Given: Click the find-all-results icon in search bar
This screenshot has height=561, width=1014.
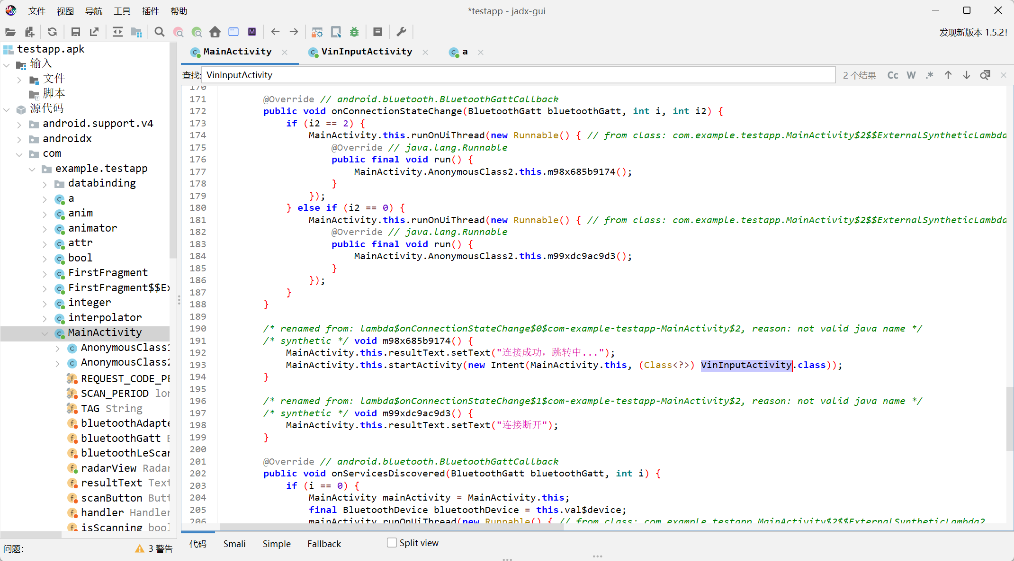Looking at the screenshot, I should tap(985, 75).
